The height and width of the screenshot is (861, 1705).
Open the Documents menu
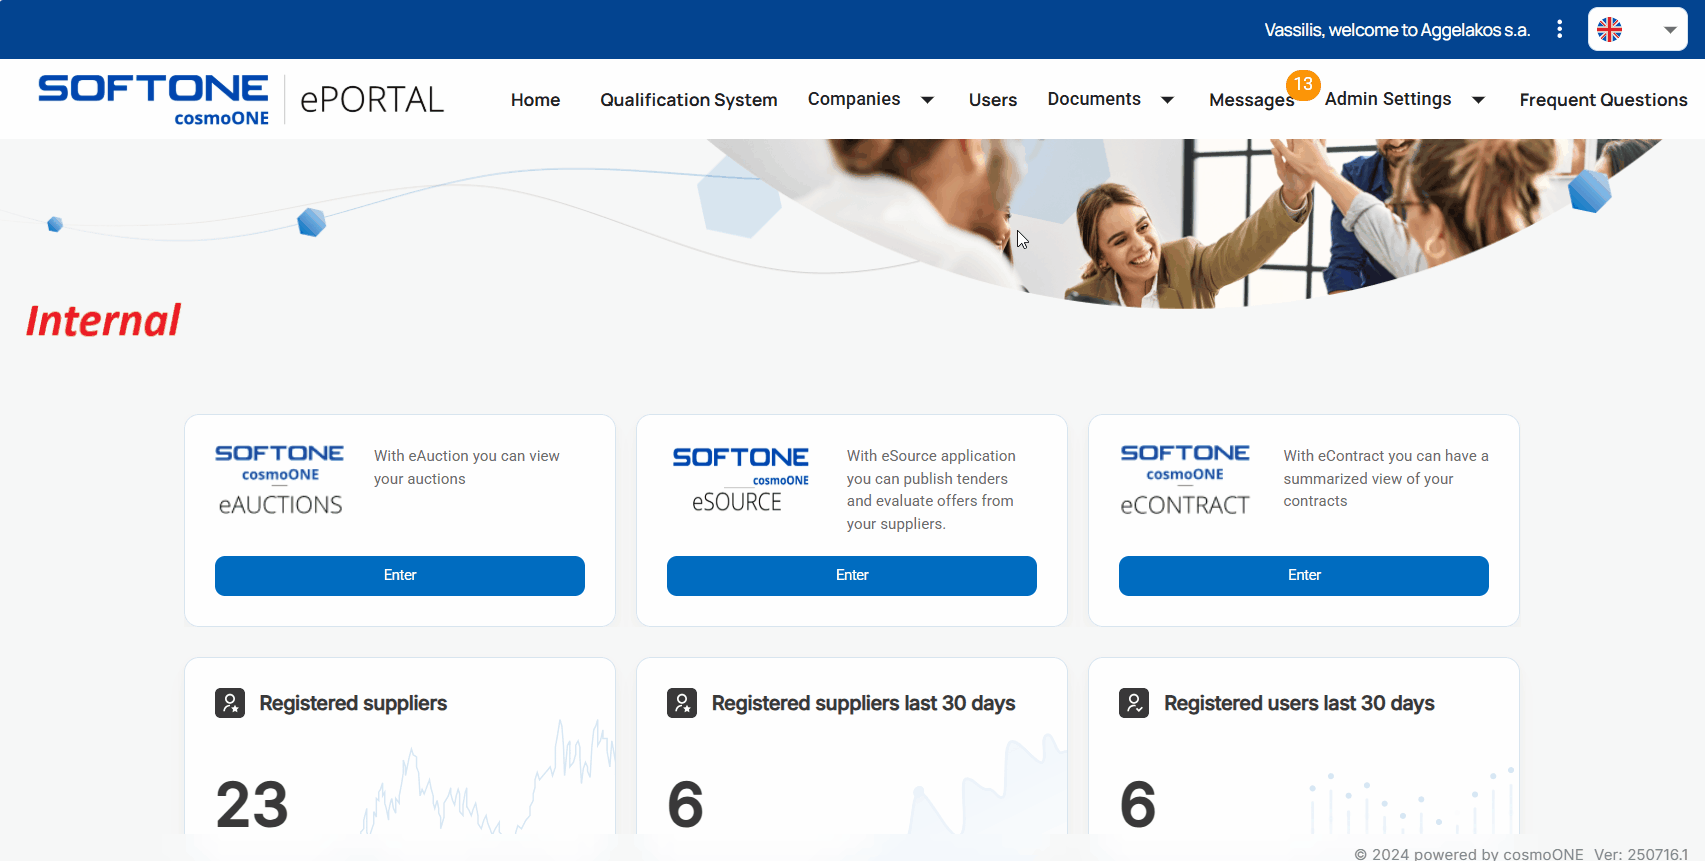point(1094,99)
